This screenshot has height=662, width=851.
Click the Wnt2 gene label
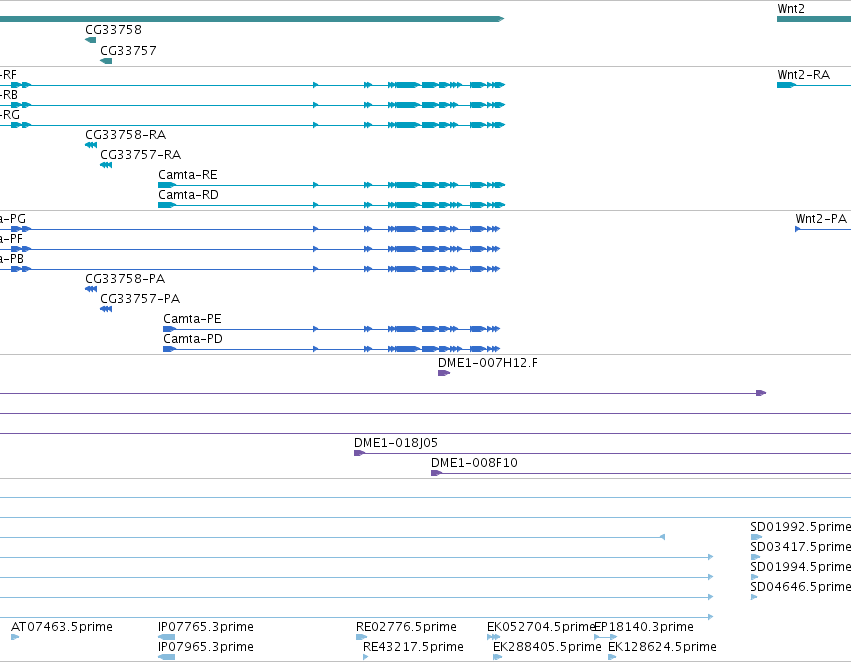pos(791,9)
